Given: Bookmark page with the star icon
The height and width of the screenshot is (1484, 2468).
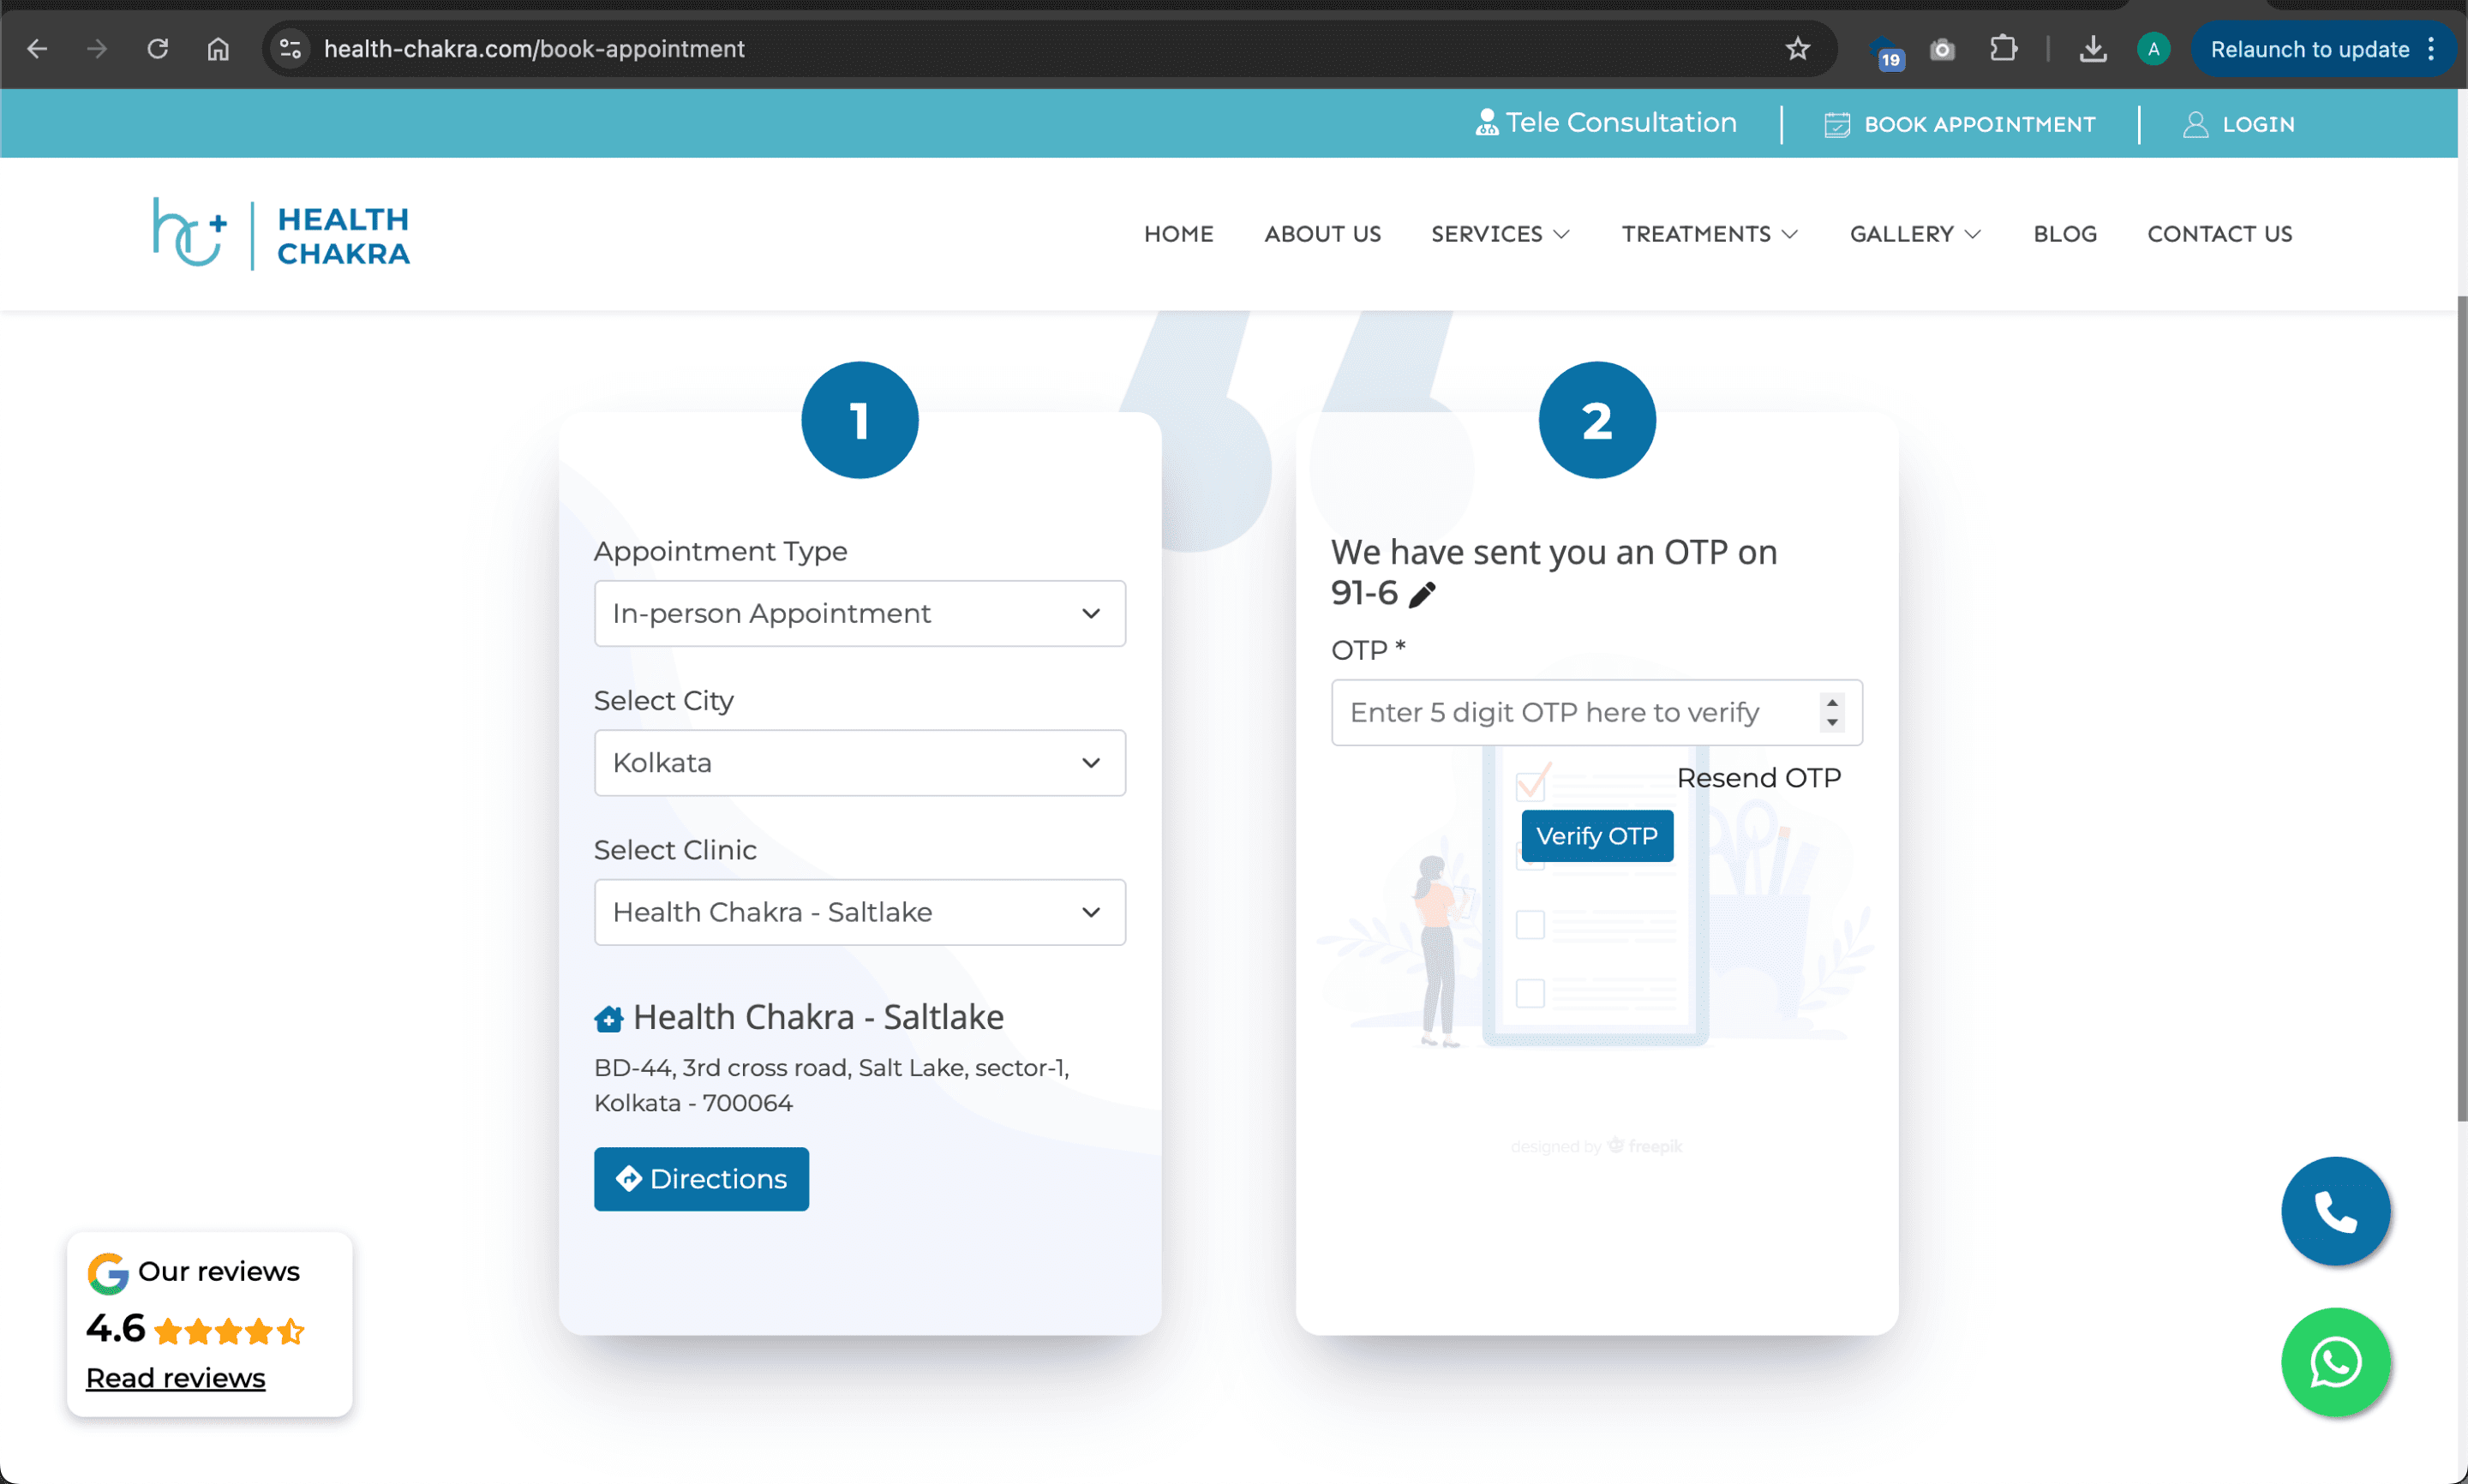Looking at the screenshot, I should point(1797,49).
